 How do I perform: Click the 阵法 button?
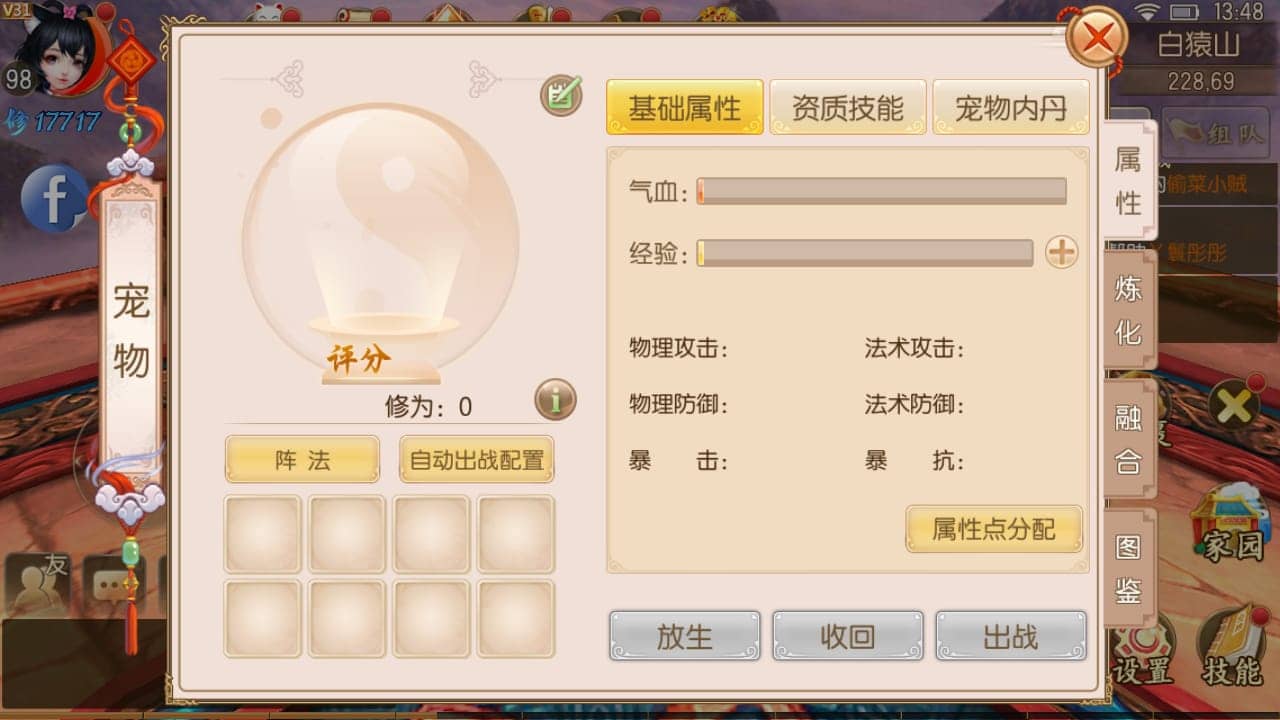[x=302, y=460]
